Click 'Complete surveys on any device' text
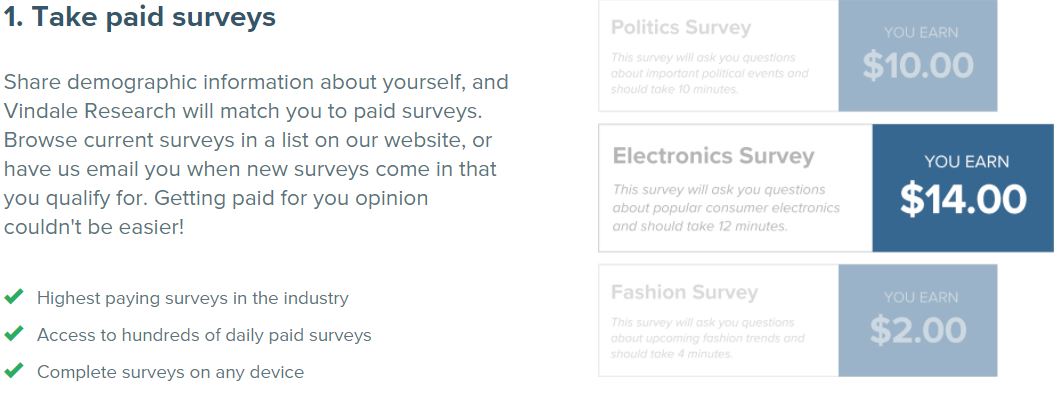1061x397 pixels. click(171, 372)
